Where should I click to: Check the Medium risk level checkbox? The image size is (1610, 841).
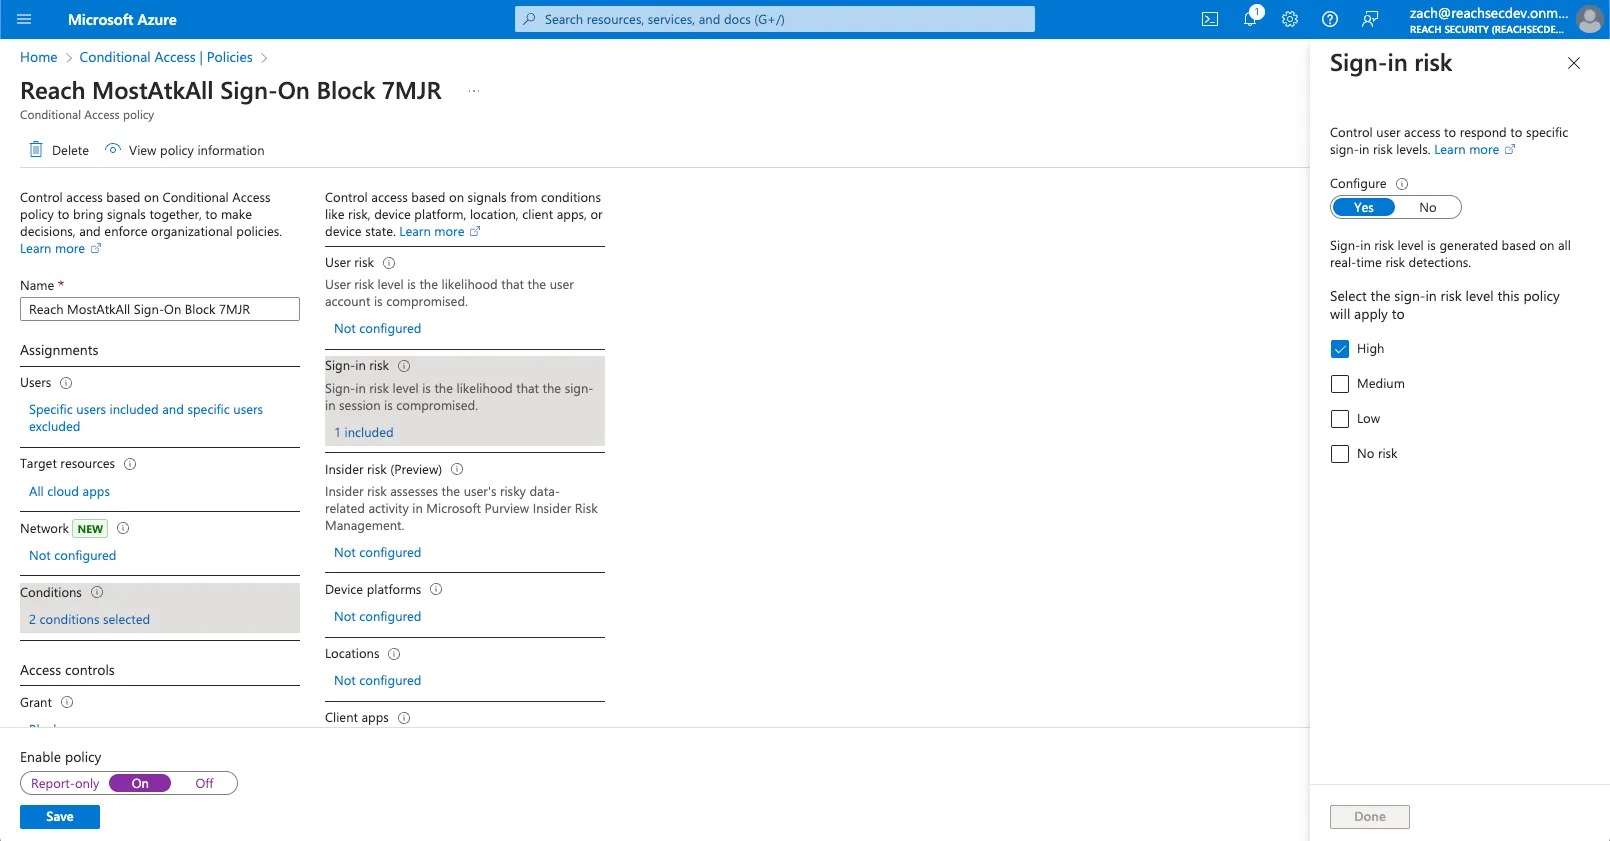pyautogui.click(x=1340, y=384)
